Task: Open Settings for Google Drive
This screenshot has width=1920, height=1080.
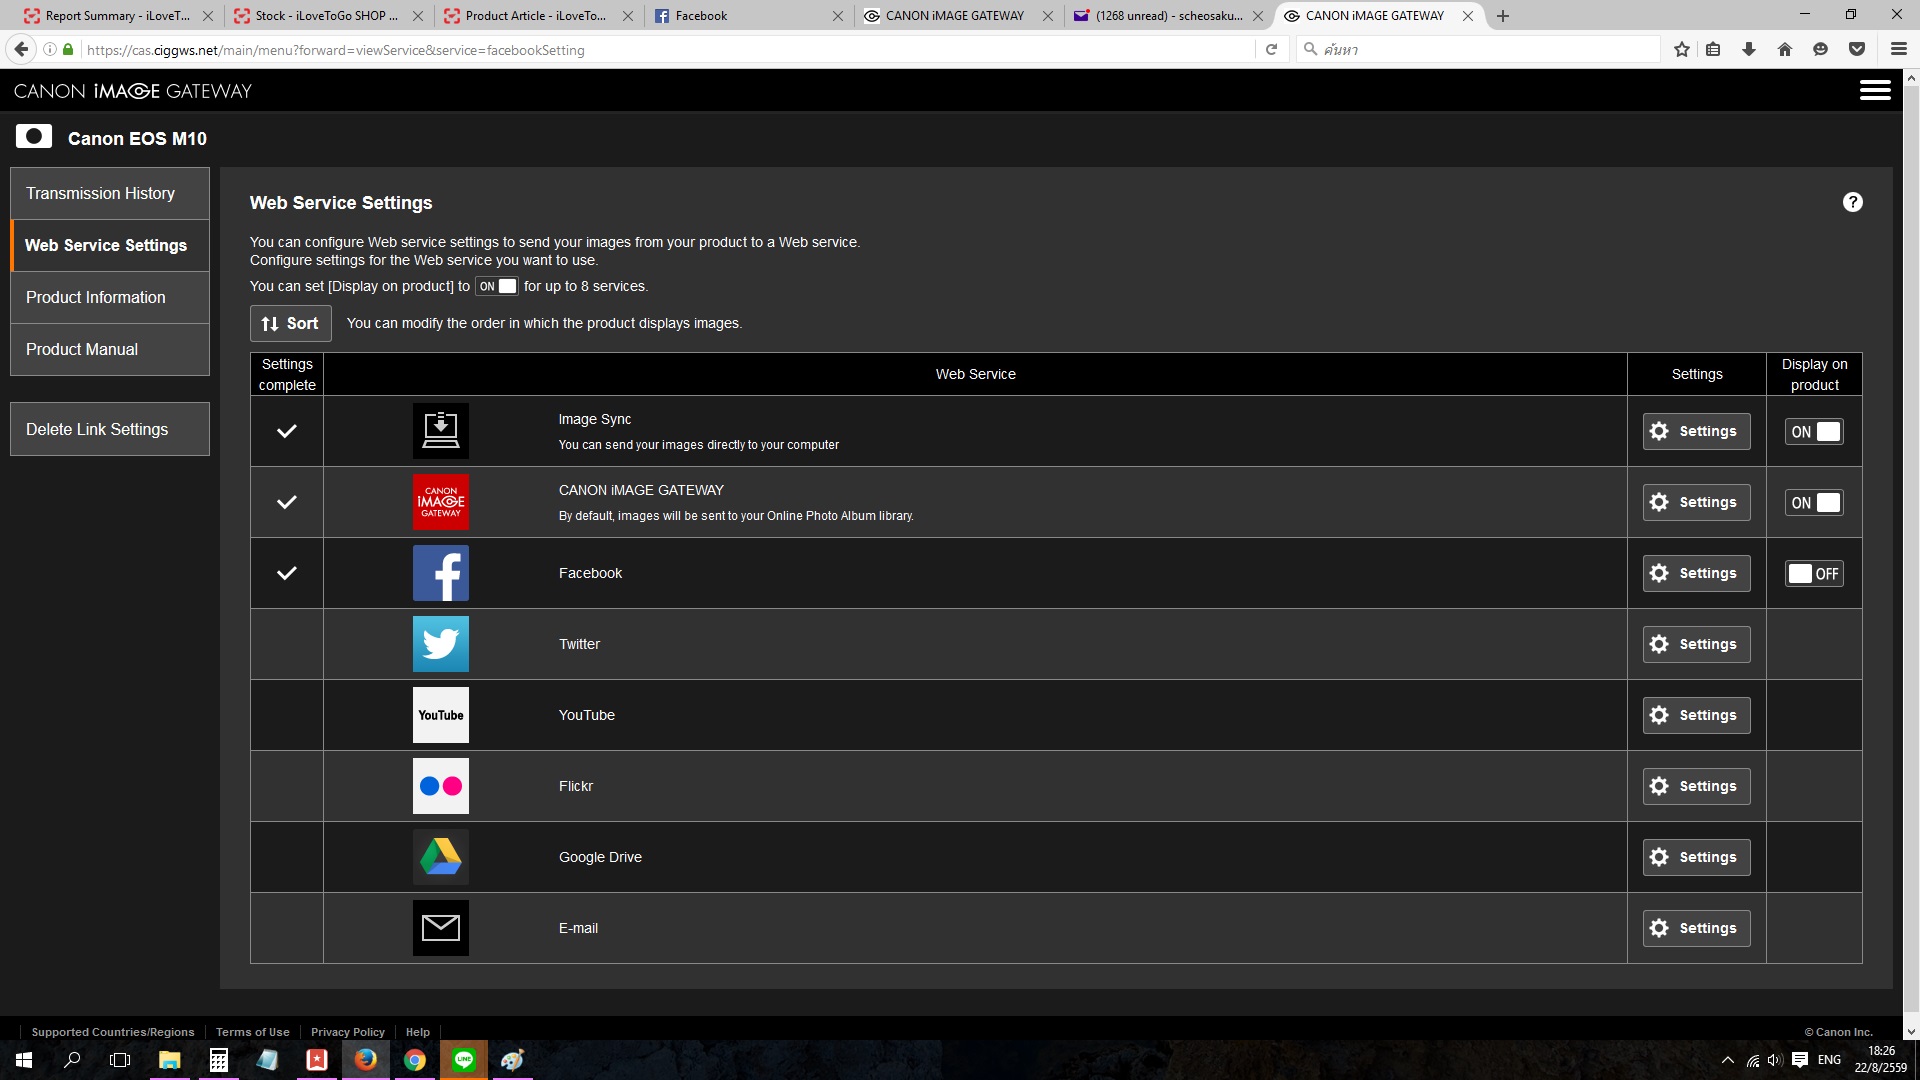Action: (1696, 857)
